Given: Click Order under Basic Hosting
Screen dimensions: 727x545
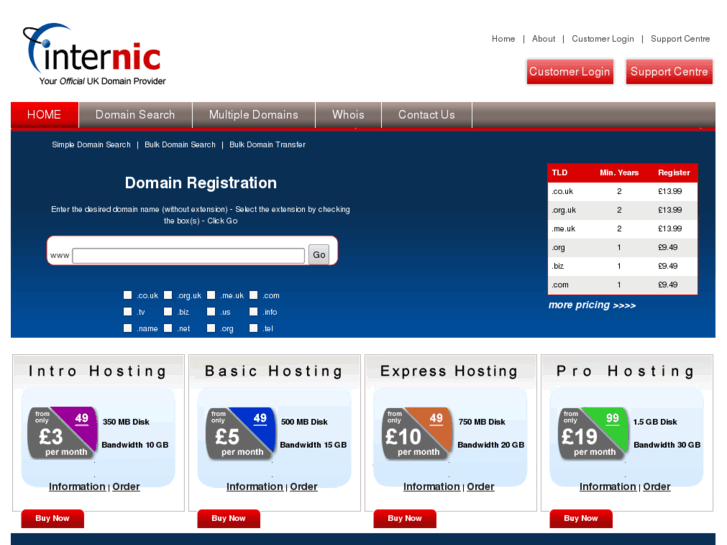Looking at the screenshot, I should coord(304,487).
